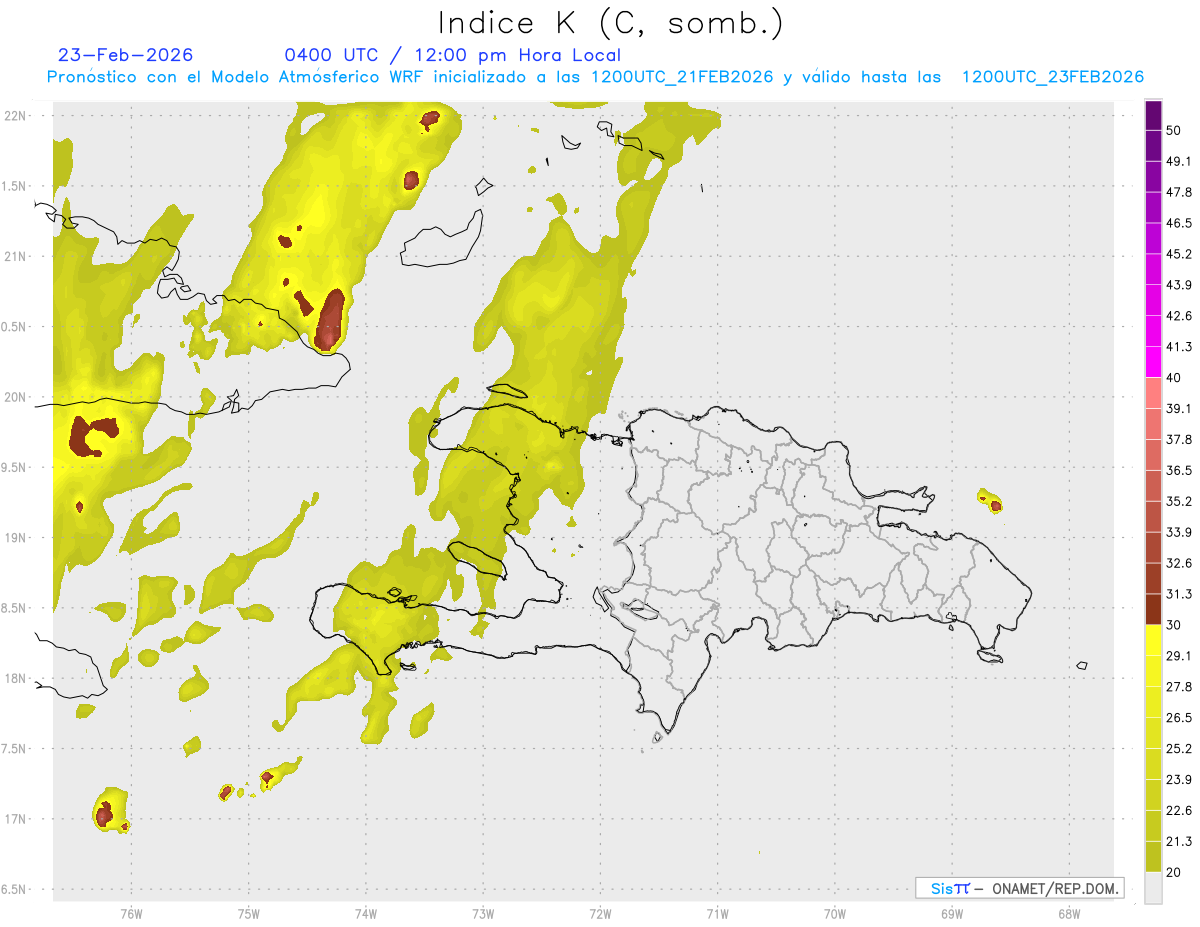Click the '72W' longitude label
1200x927 pixels.
pyautogui.click(x=600, y=914)
